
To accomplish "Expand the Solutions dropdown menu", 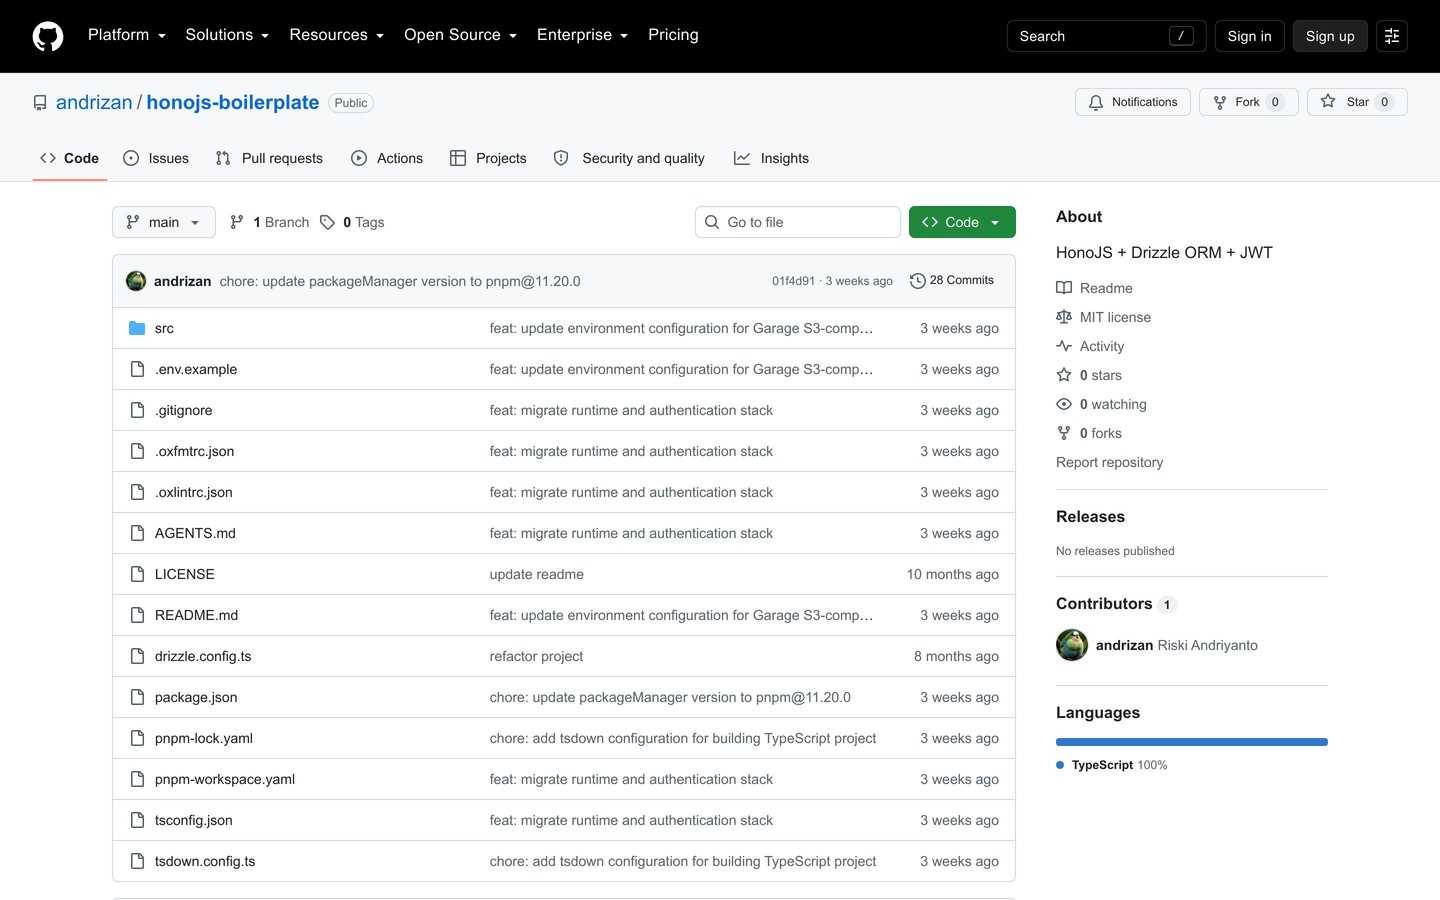I will point(227,35).
